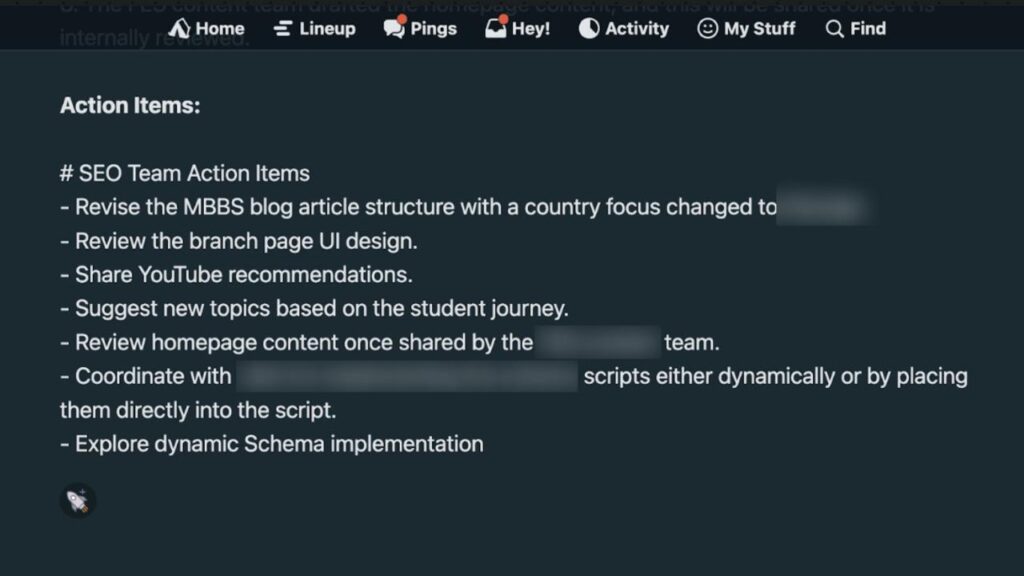1024x576 pixels.
Task: Click the "Share YouTube recommendations" line
Action: (x=243, y=274)
